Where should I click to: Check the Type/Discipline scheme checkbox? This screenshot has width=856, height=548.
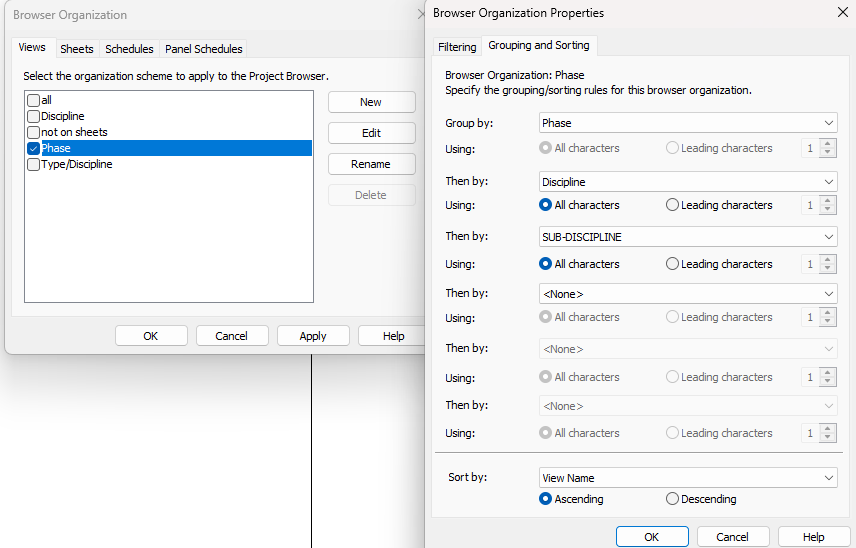(x=33, y=164)
